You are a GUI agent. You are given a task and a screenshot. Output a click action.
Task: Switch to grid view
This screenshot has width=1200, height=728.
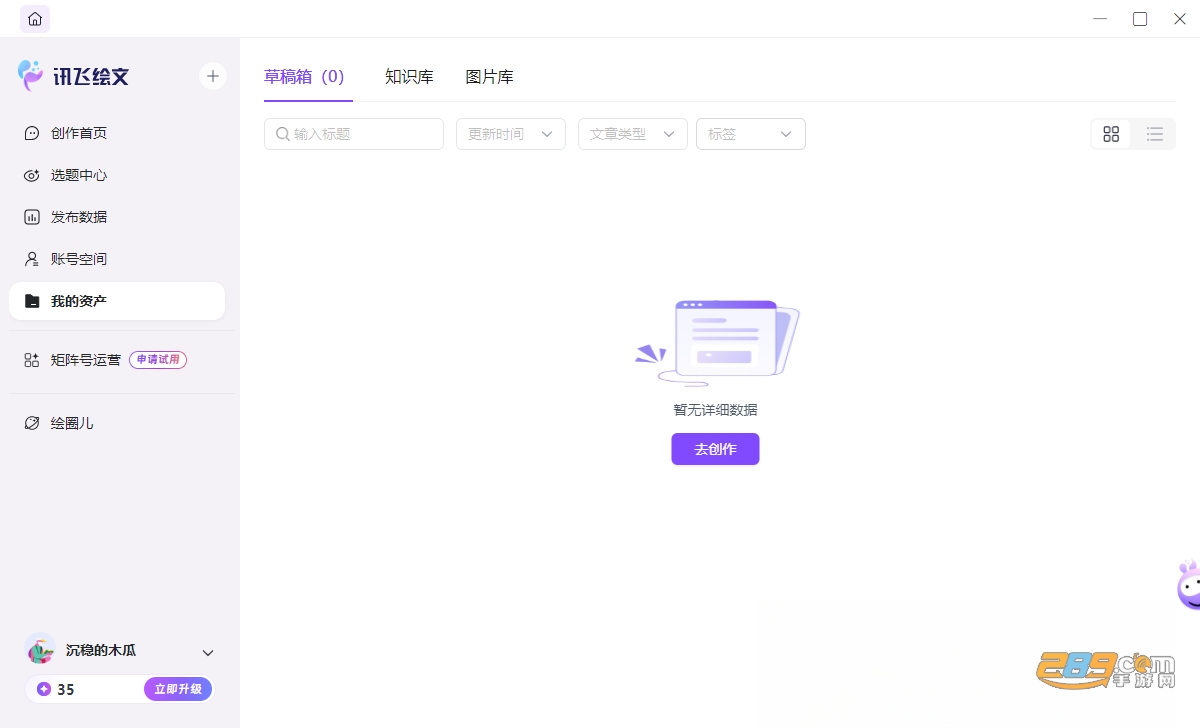[x=1111, y=134]
